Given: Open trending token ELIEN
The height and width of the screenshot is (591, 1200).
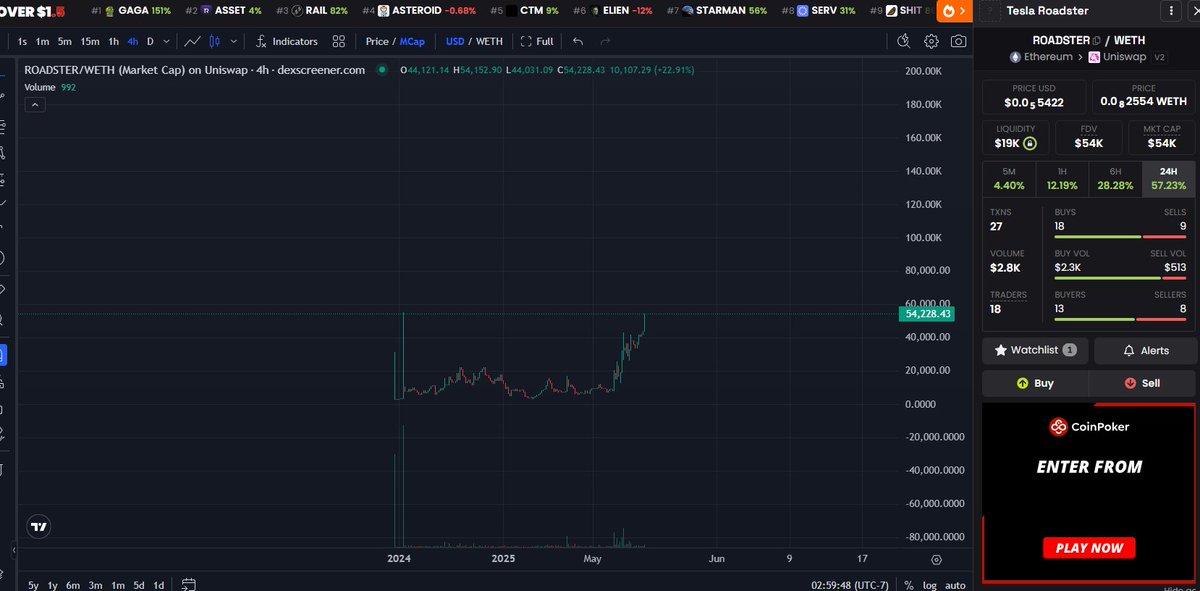Looking at the screenshot, I should (613, 10).
